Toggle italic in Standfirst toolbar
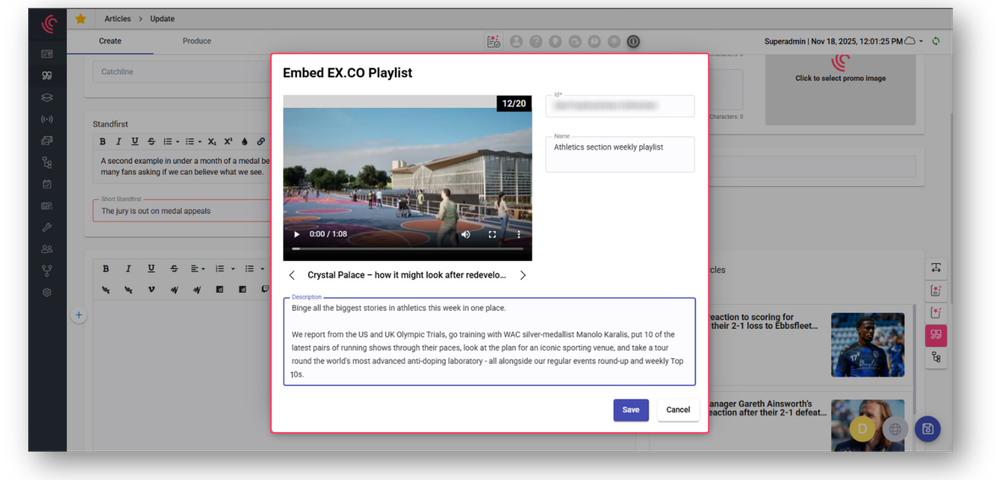 coord(118,142)
